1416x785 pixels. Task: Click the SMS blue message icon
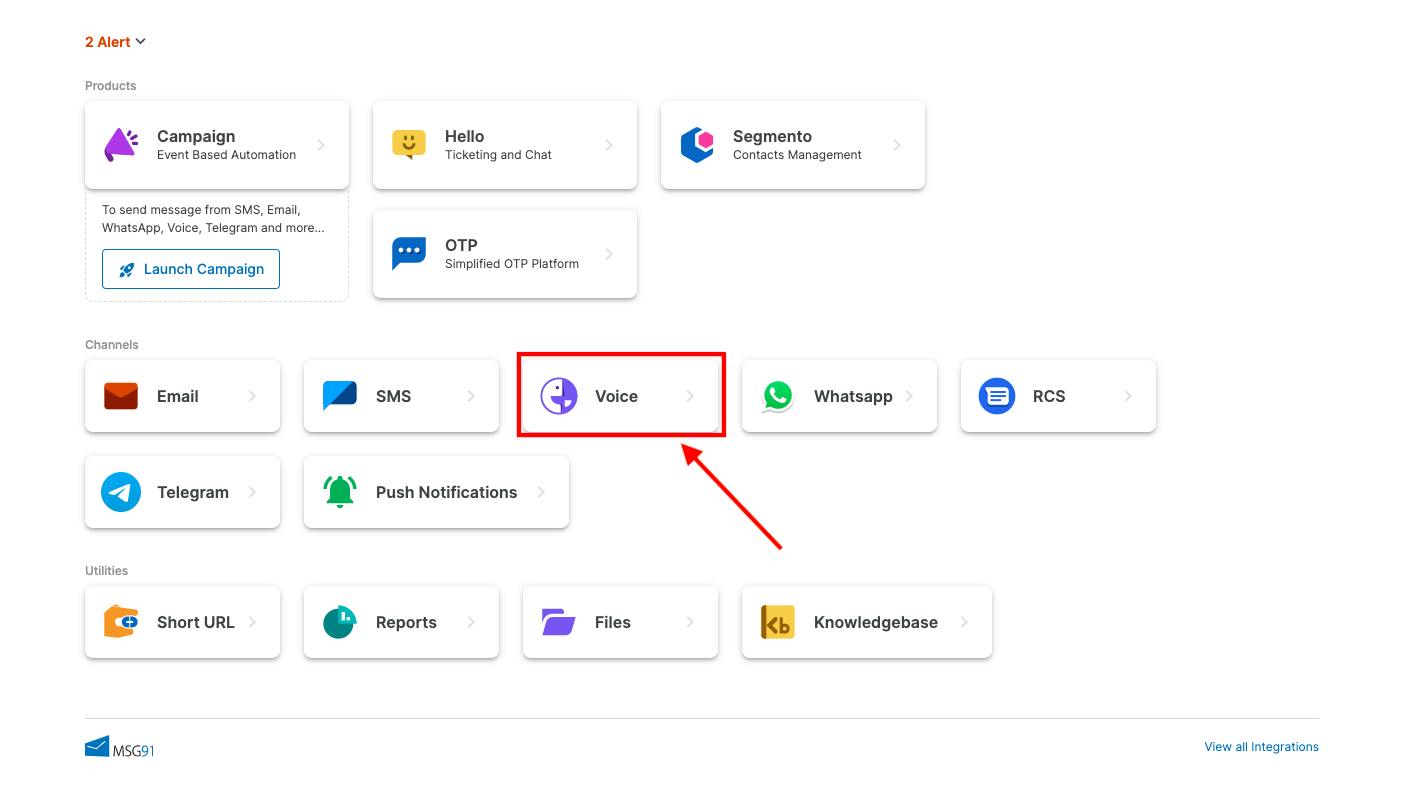[x=340, y=396]
